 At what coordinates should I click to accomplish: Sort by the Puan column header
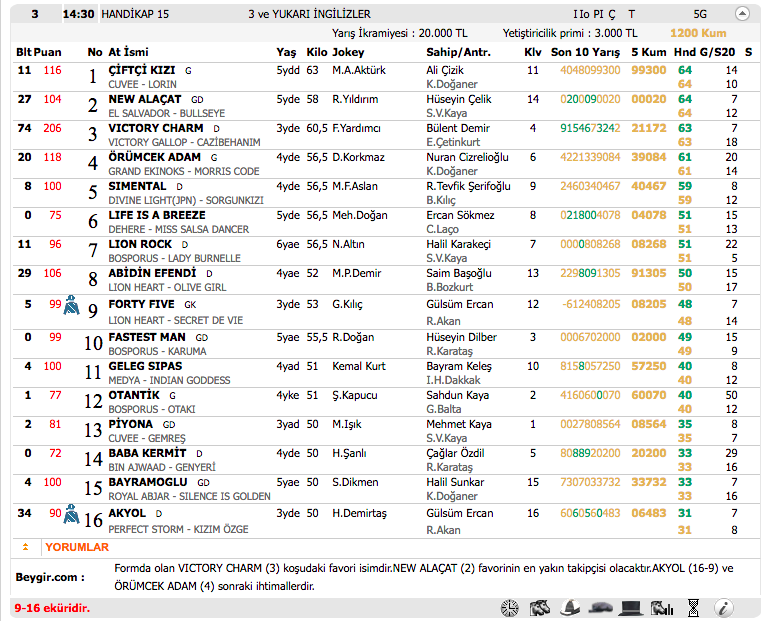tap(47, 51)
